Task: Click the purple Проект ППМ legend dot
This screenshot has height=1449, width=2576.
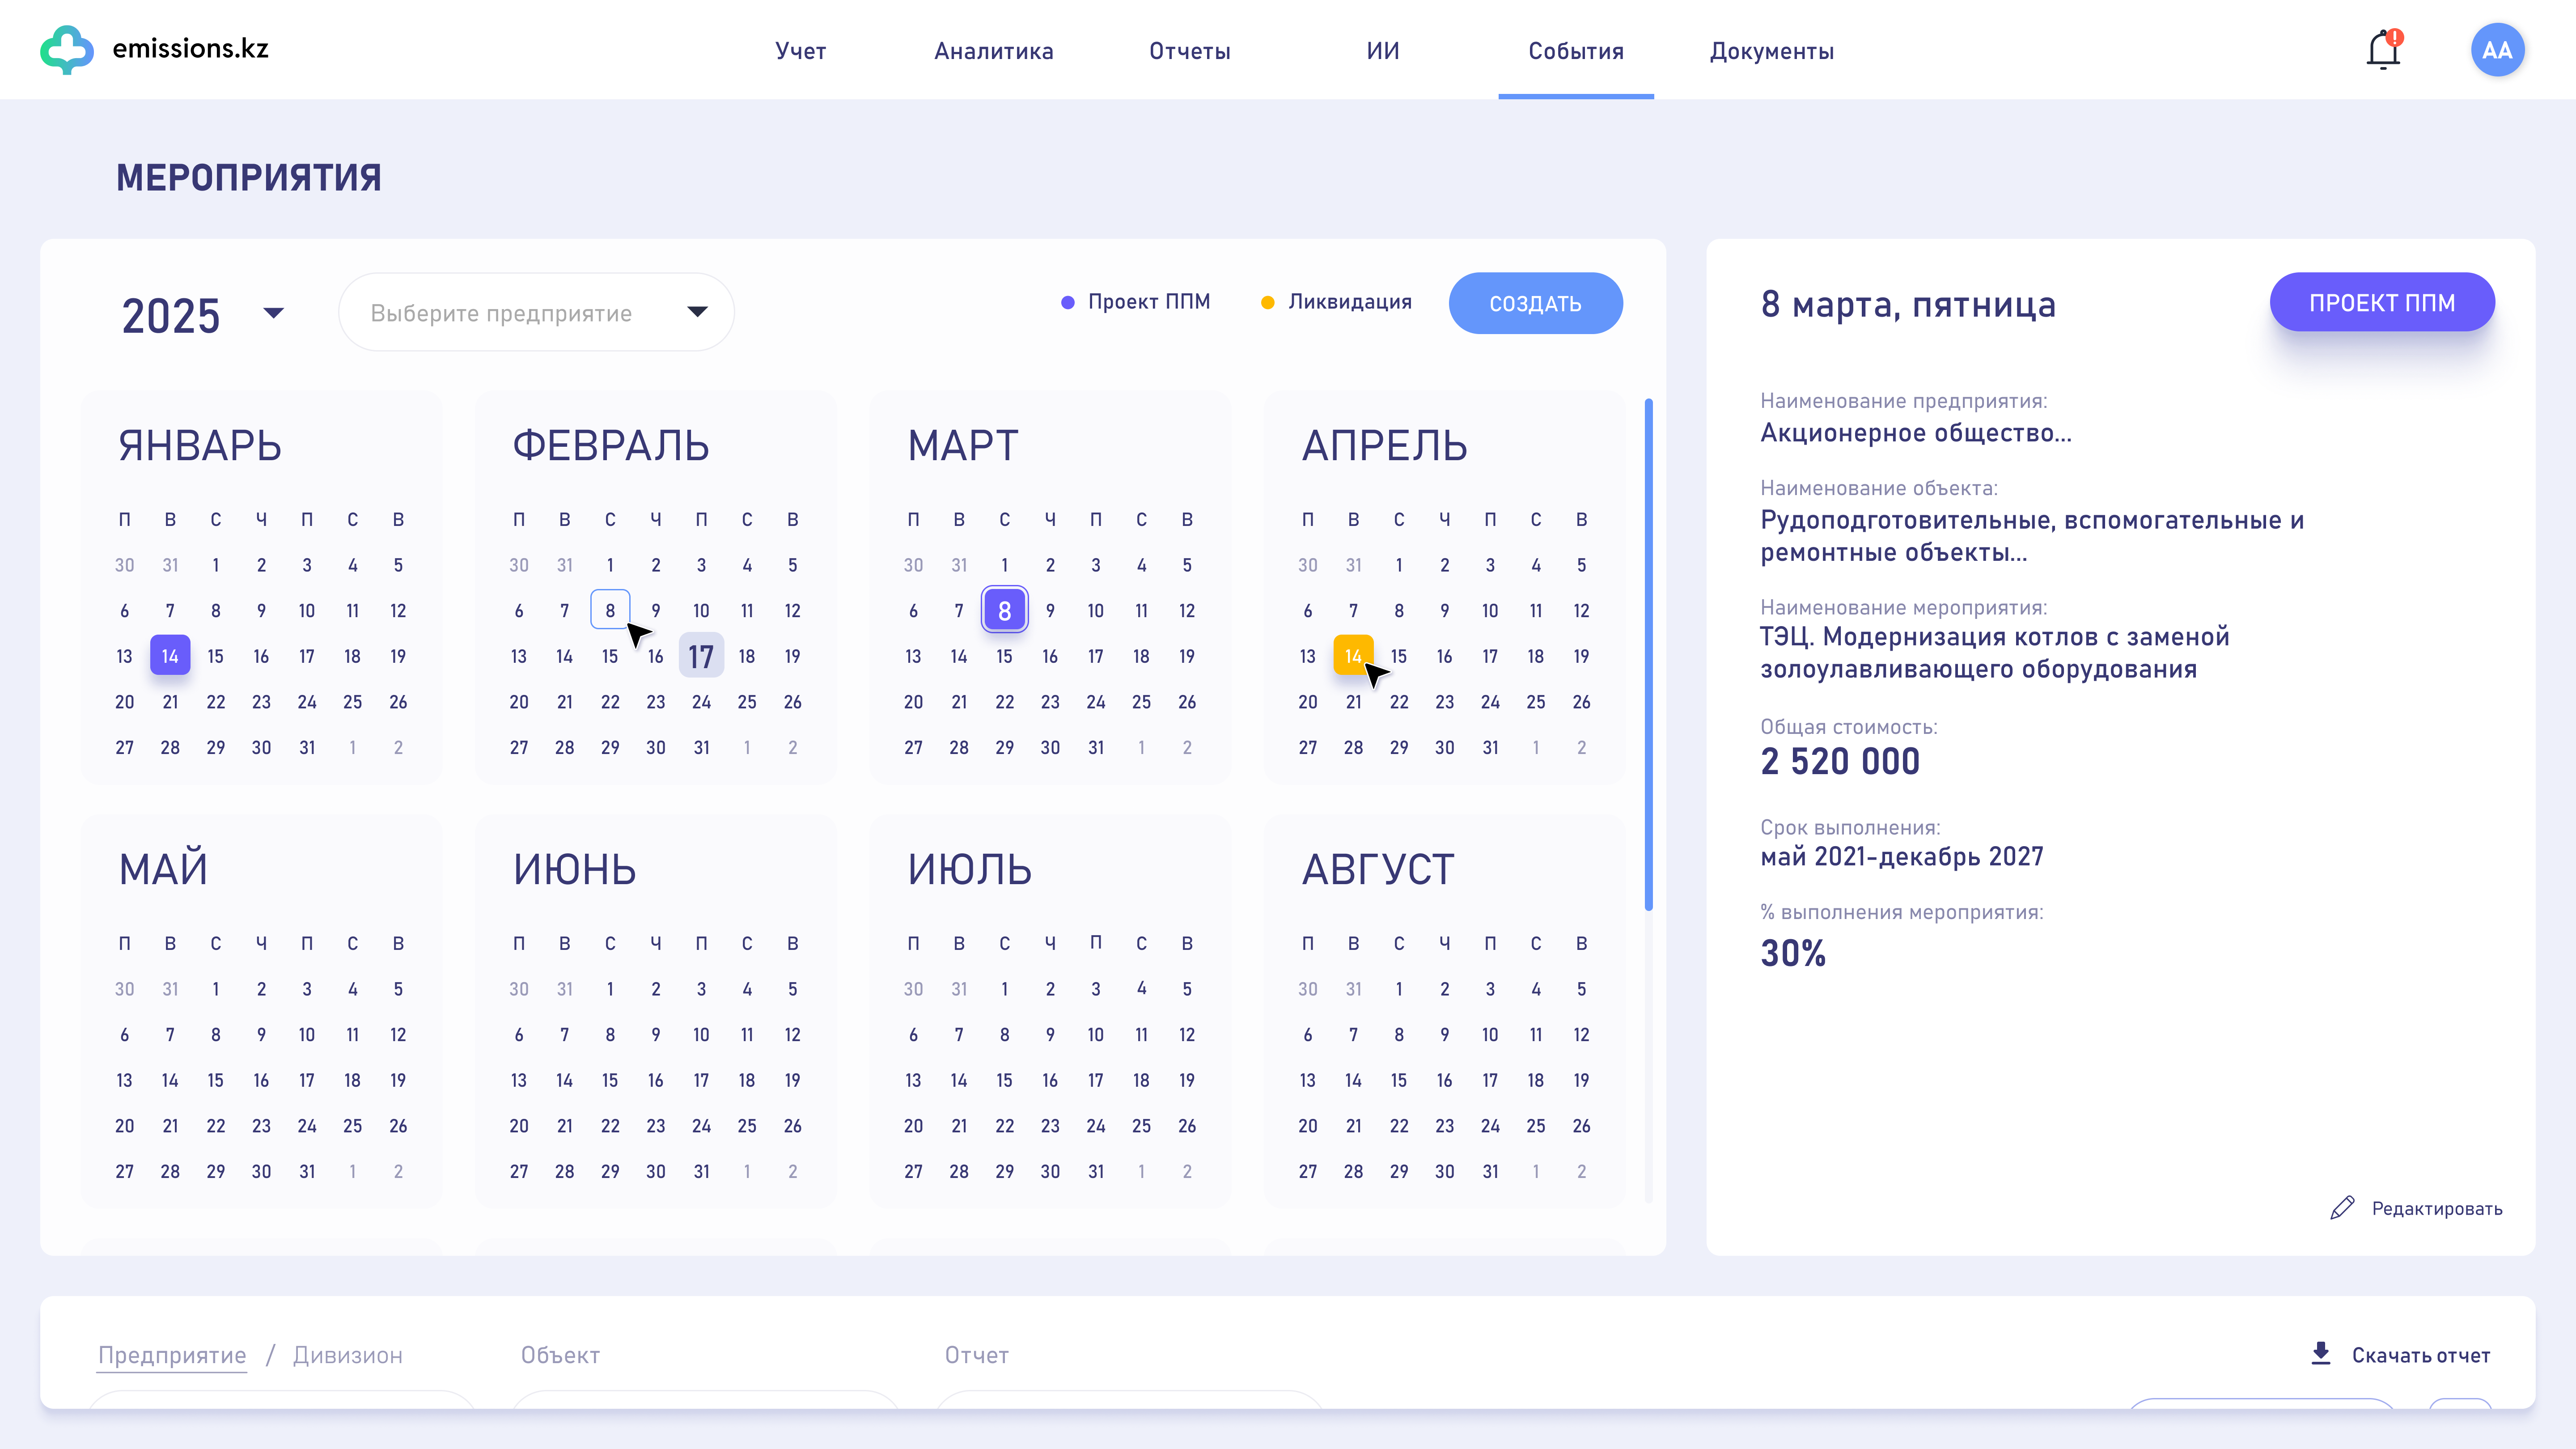Action: [1068, 302]
